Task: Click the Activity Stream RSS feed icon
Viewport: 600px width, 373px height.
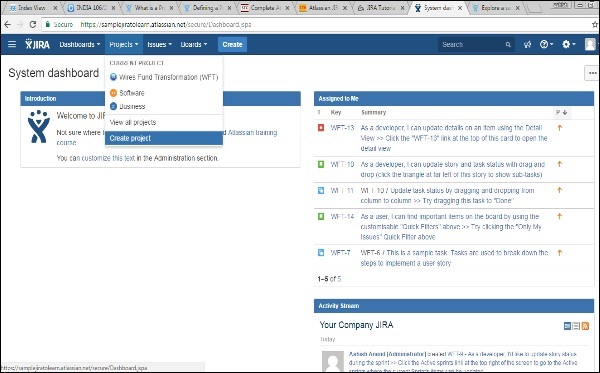Action: click(x=585, y=326)
